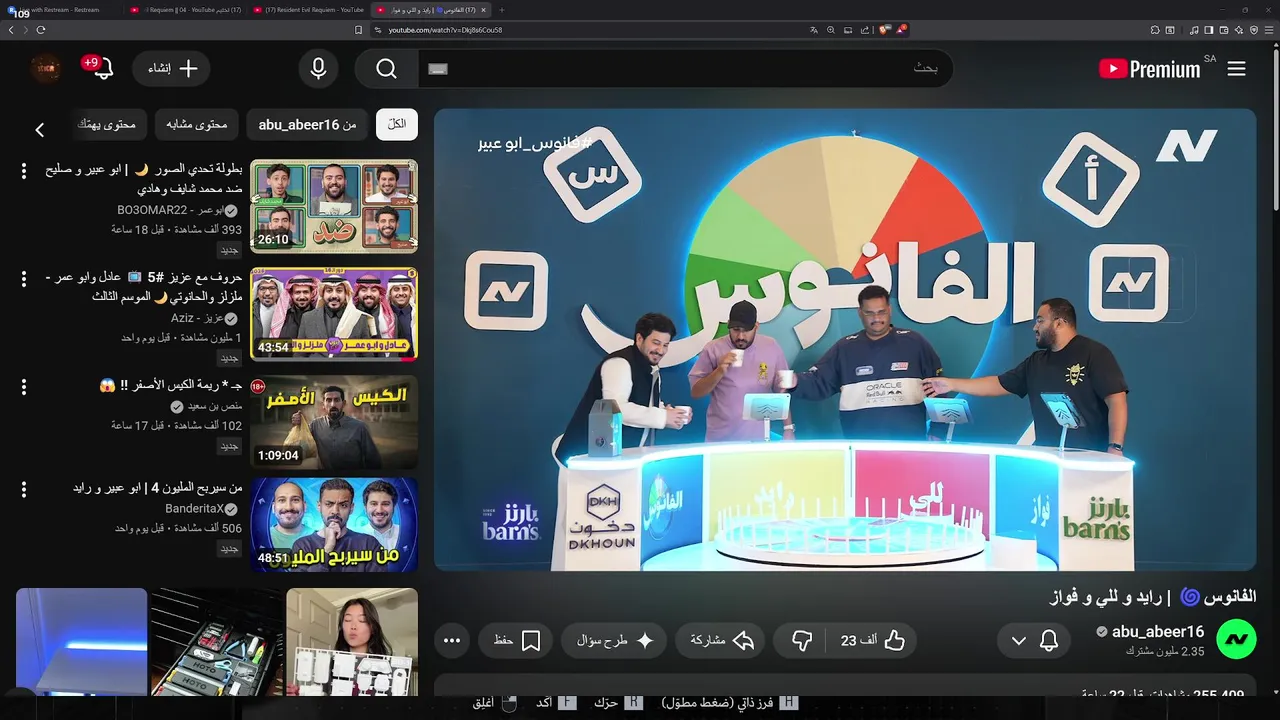1280x720 pixels.
Task: Open a new browser tab with plus
Action: point(502,10)
